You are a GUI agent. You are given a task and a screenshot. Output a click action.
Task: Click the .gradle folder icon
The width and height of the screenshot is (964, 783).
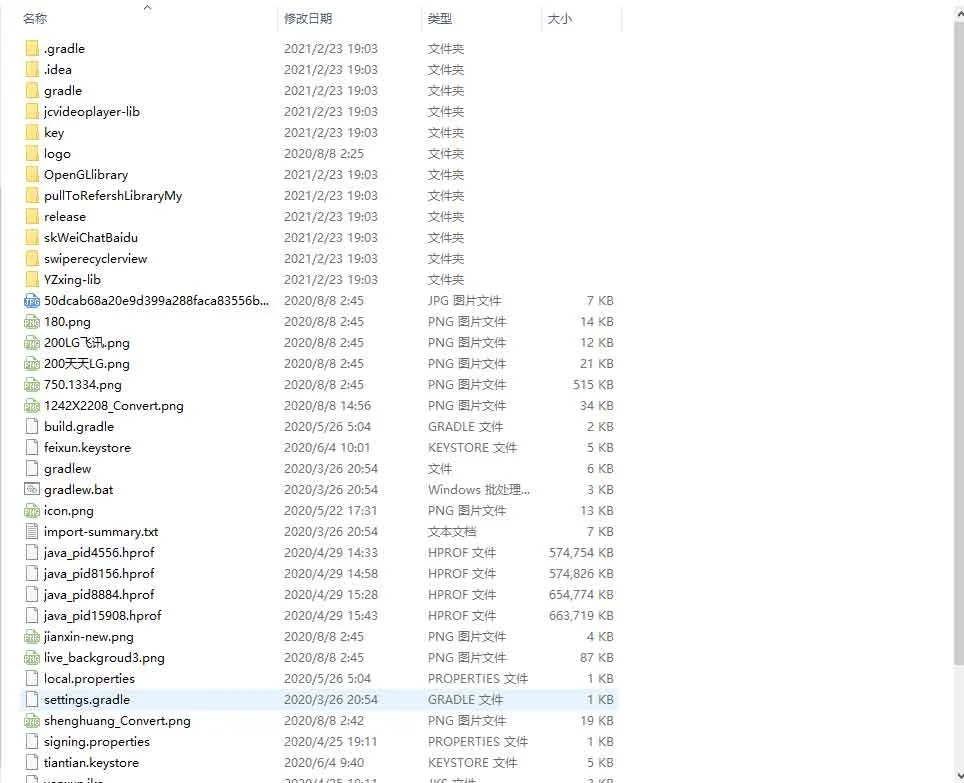[x=32, y=48]
